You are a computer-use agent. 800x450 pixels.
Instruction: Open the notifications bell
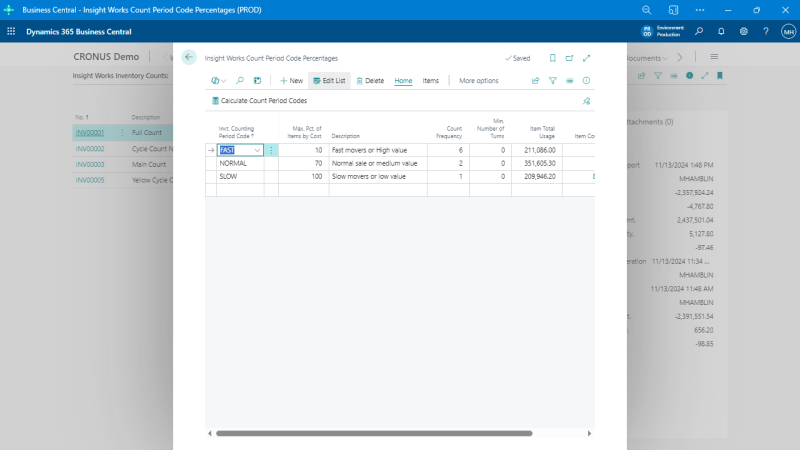pyautogui.click(x=721, y=31)
